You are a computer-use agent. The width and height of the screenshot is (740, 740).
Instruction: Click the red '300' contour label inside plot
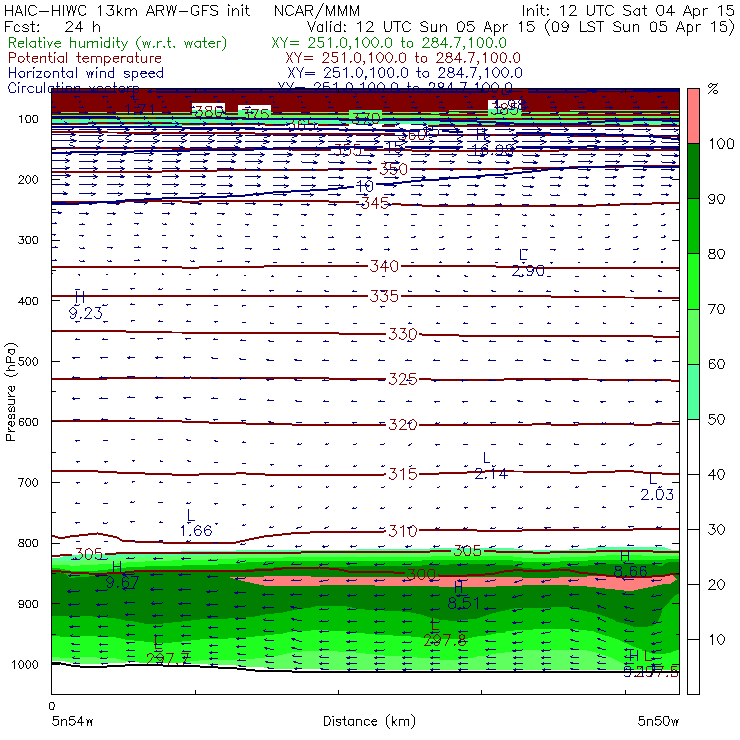coord(421,574)
